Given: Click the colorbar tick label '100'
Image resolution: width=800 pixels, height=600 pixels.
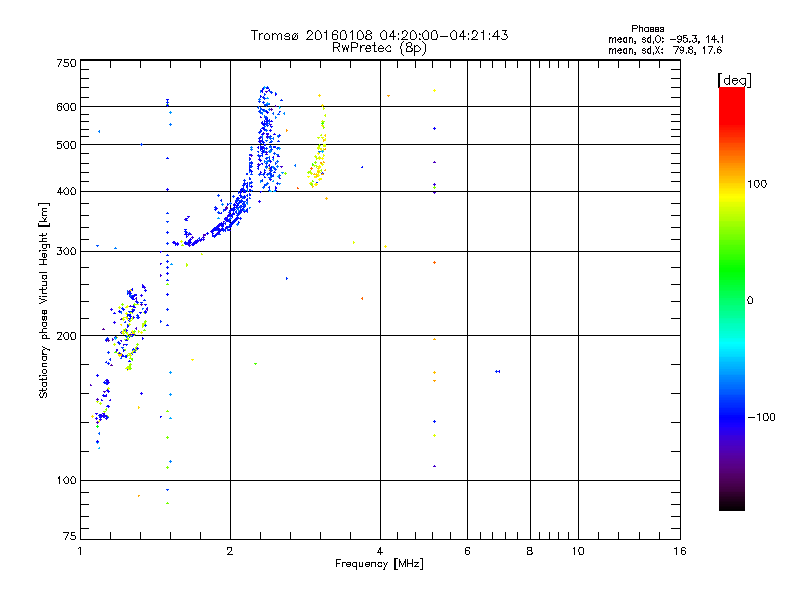Looking at the screenshot, I should (x=757, y=184).
